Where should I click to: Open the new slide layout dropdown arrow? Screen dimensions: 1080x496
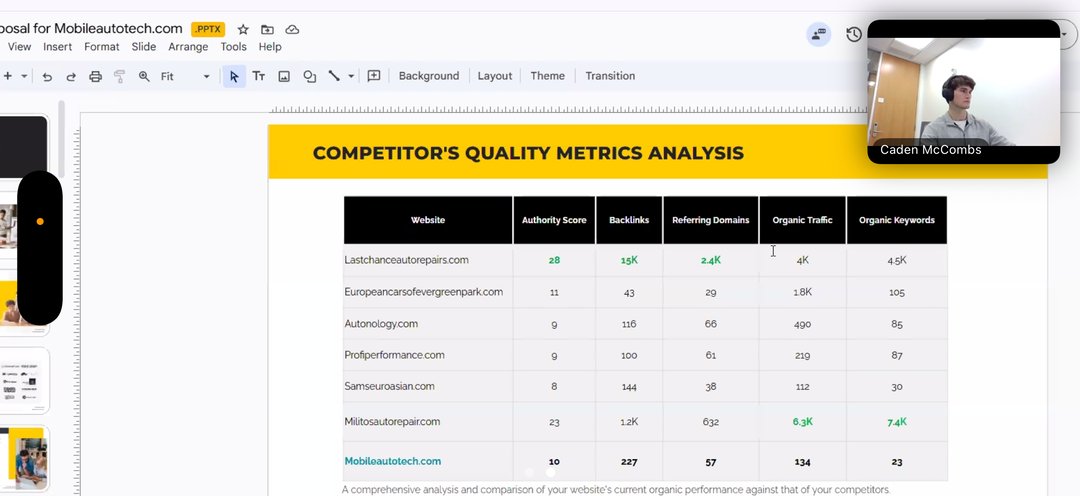coord(25,76)
